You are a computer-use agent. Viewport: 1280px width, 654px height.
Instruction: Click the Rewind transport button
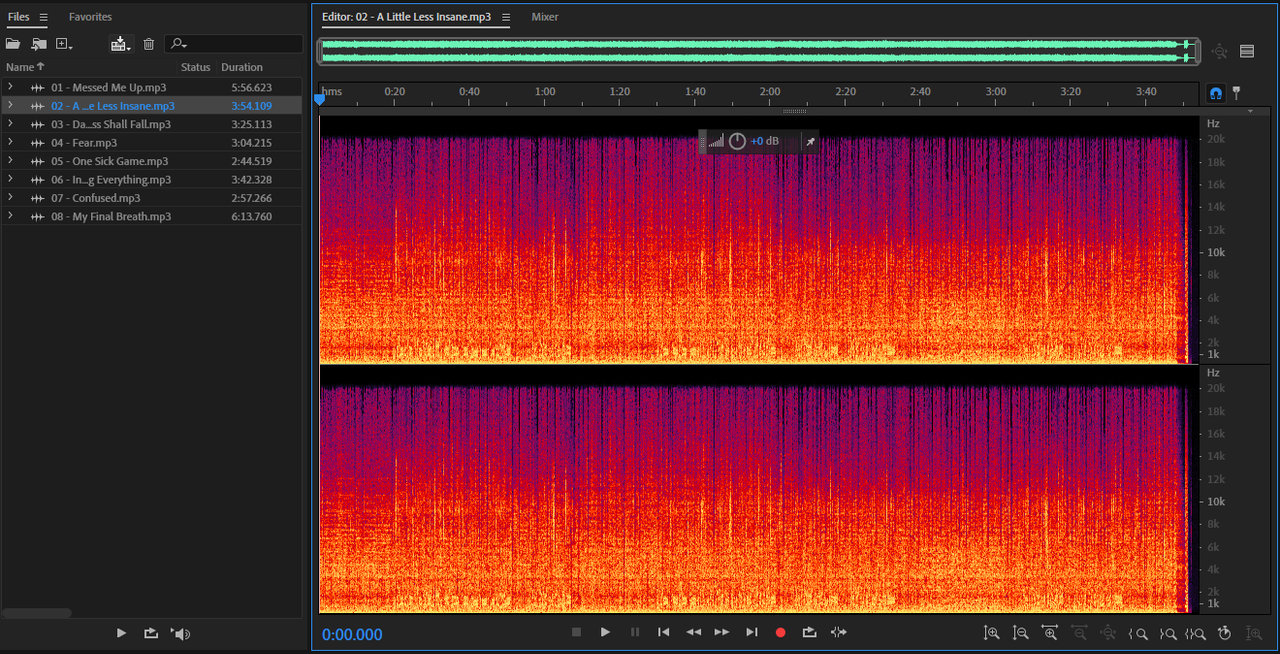tap(693, 632)
